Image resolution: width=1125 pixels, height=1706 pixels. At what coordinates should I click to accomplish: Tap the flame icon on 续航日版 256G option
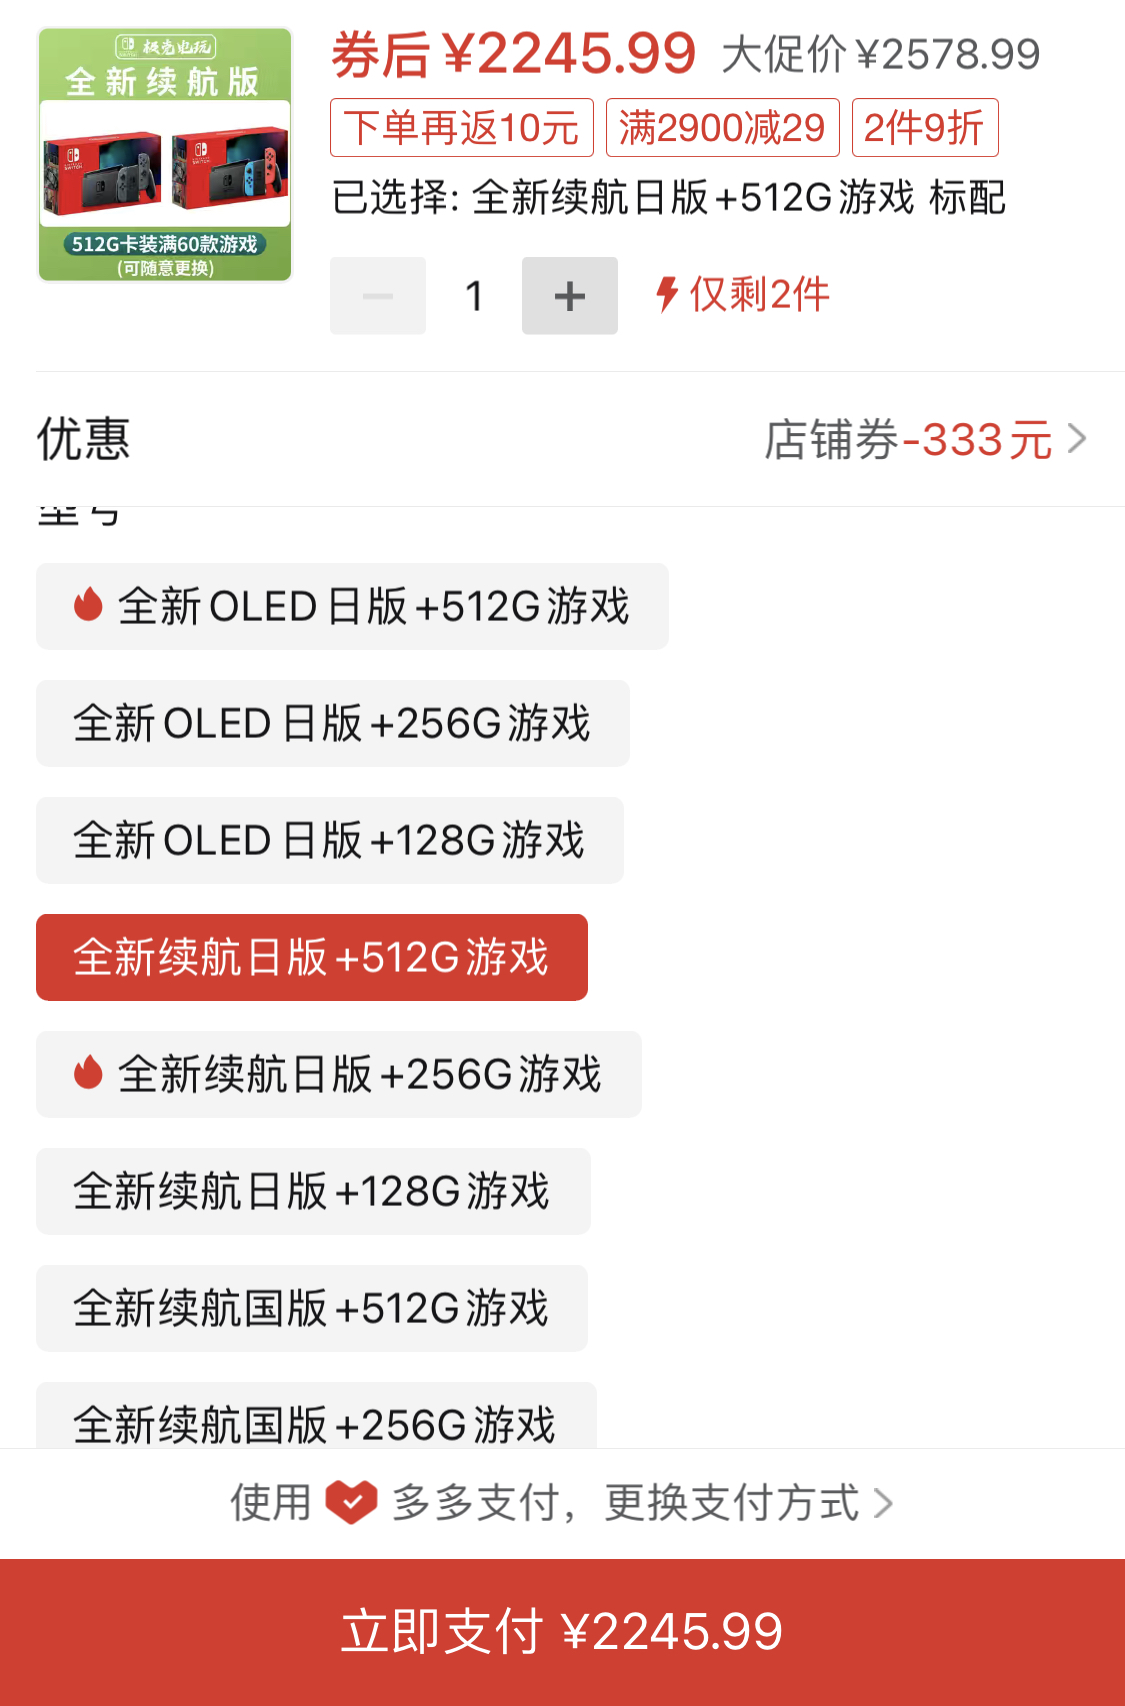(x=89, y=1072)
